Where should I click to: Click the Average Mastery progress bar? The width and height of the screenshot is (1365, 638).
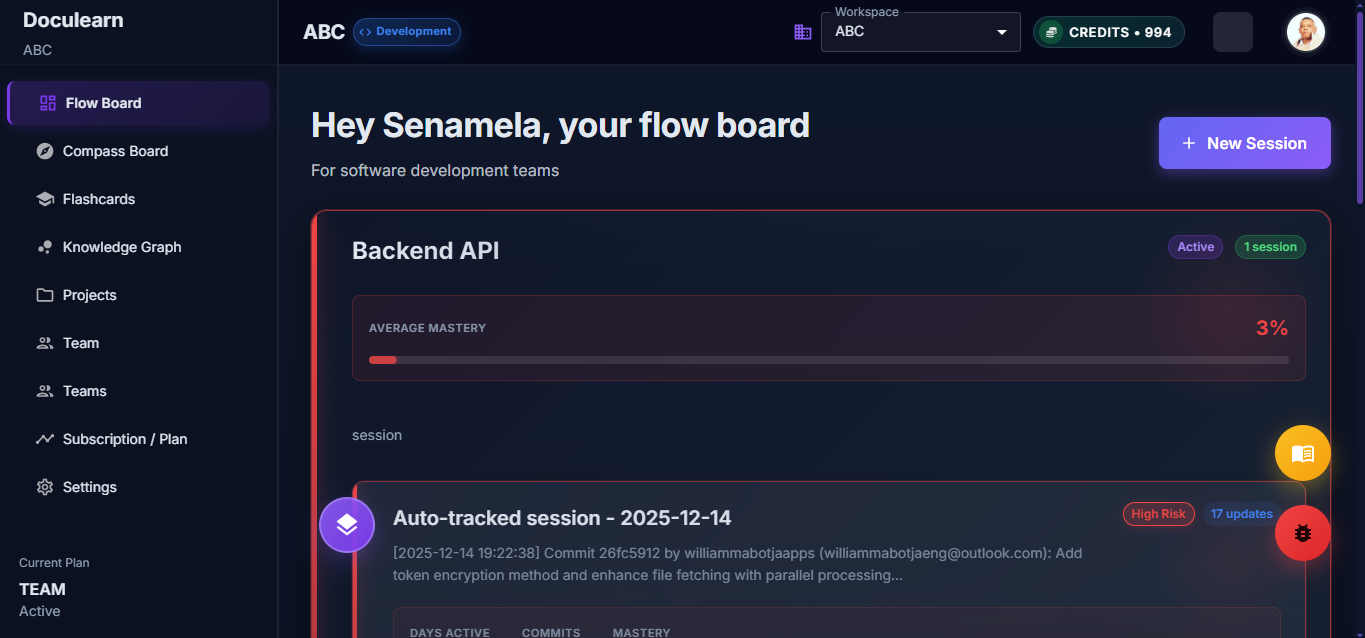pos(828,360)
